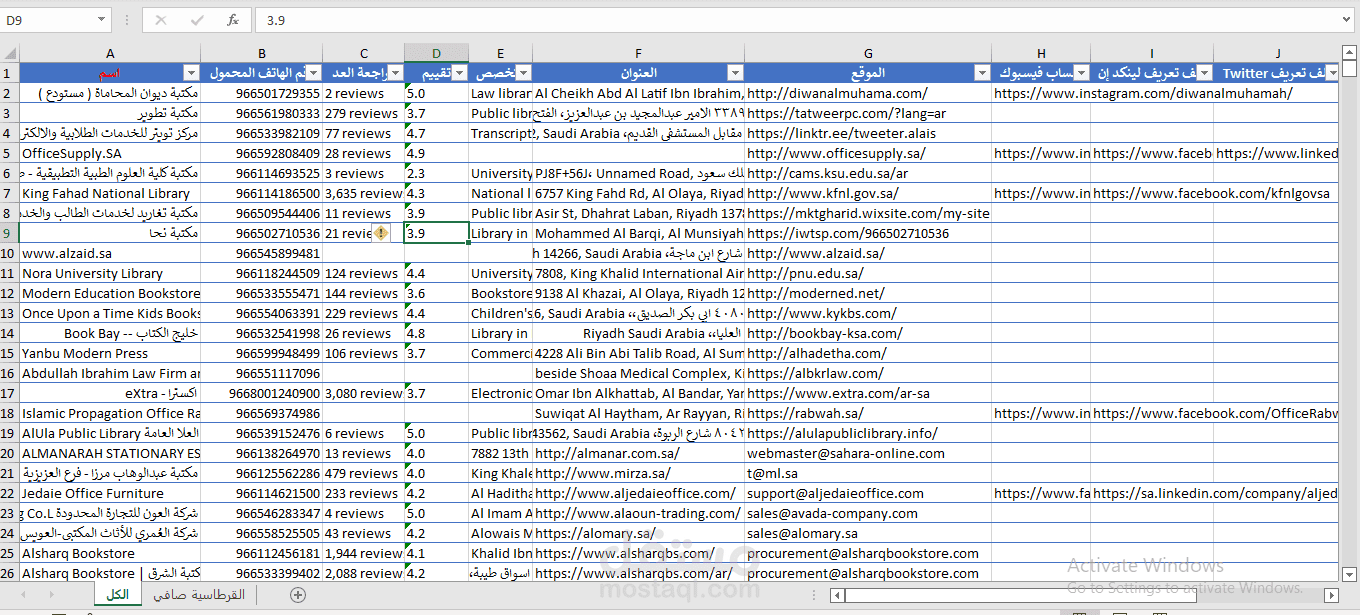Select row 9 header
Viewport: 1360px width, 615px height.
click(9, 233)
